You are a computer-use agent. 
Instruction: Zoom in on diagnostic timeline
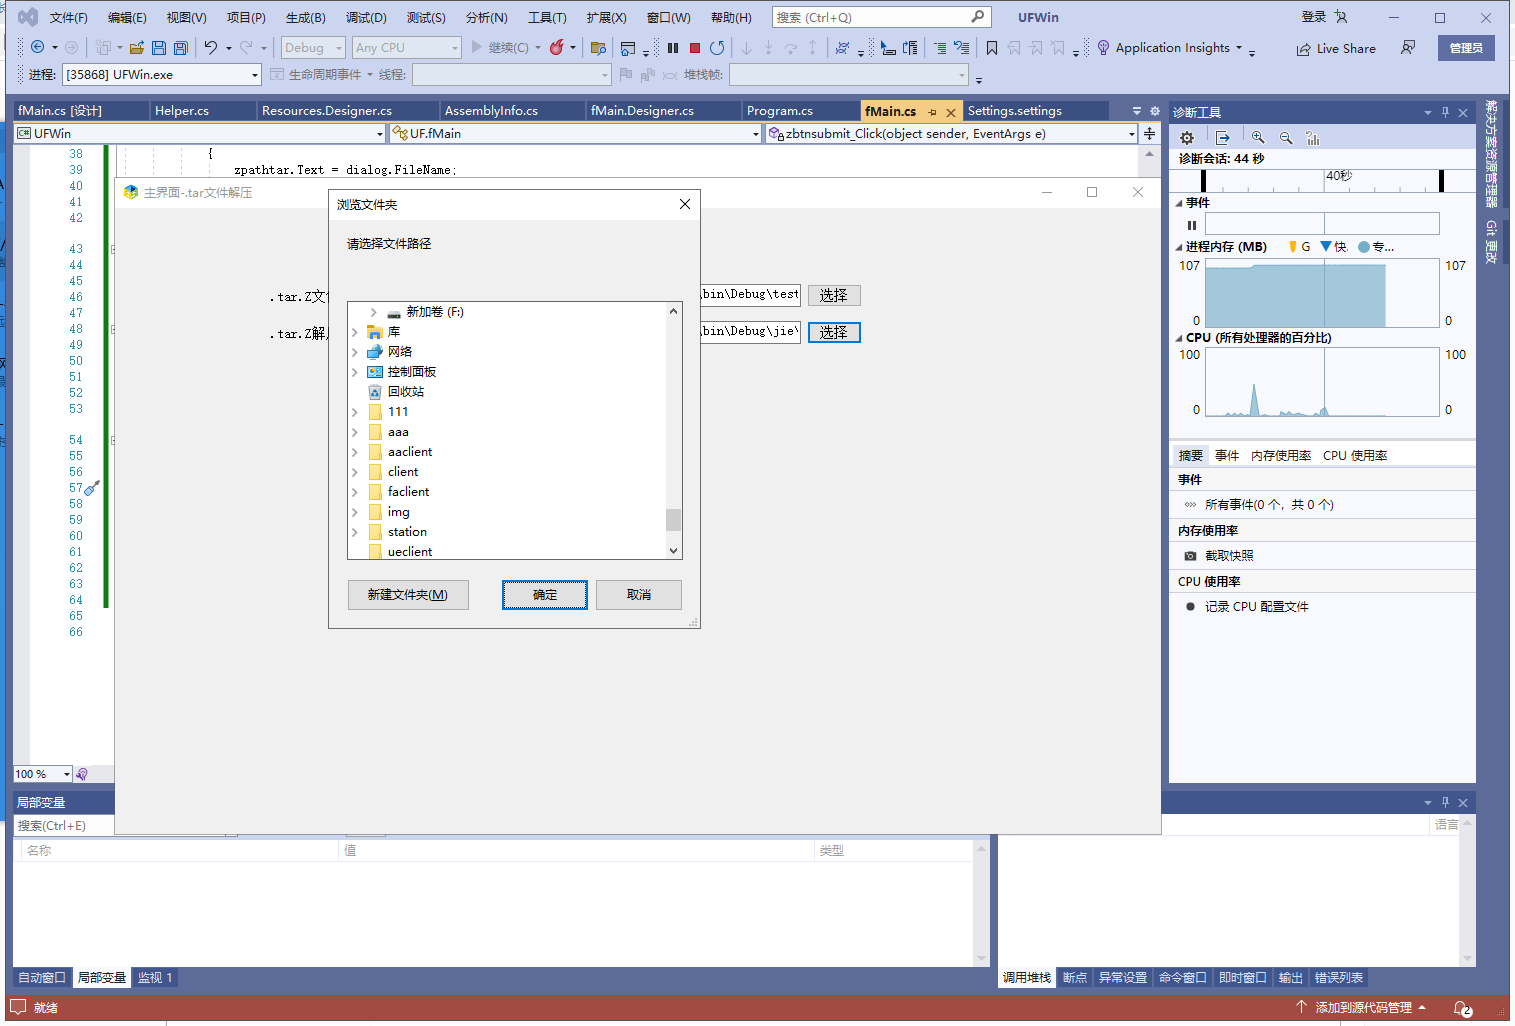pyautogui.click(x=1258, y=138)
